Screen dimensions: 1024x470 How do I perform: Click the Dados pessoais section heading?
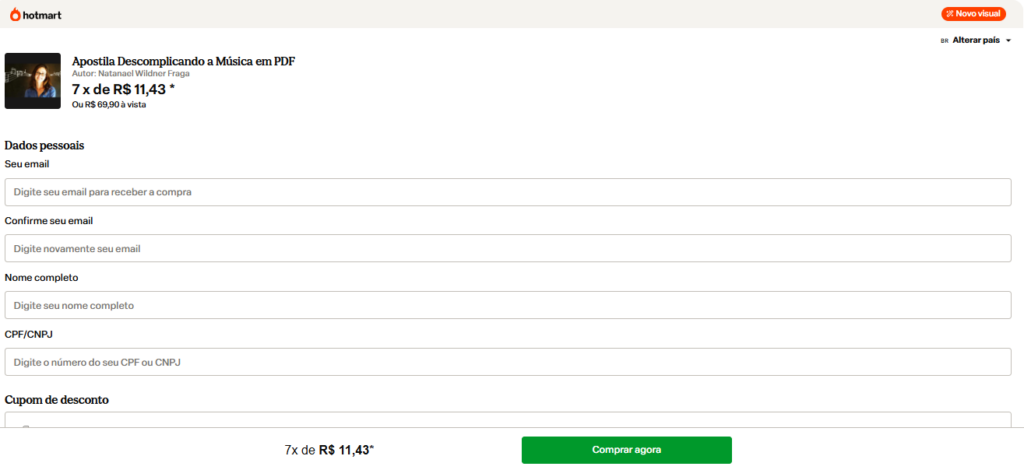(44, 146)
